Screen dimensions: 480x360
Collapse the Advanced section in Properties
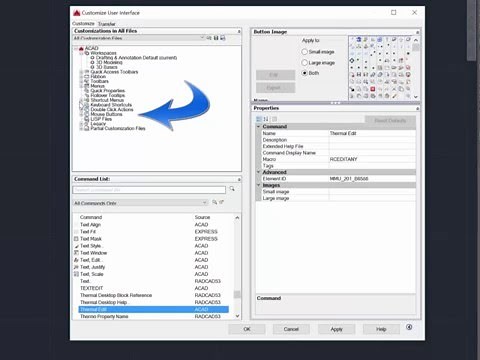tap(258, 172)
